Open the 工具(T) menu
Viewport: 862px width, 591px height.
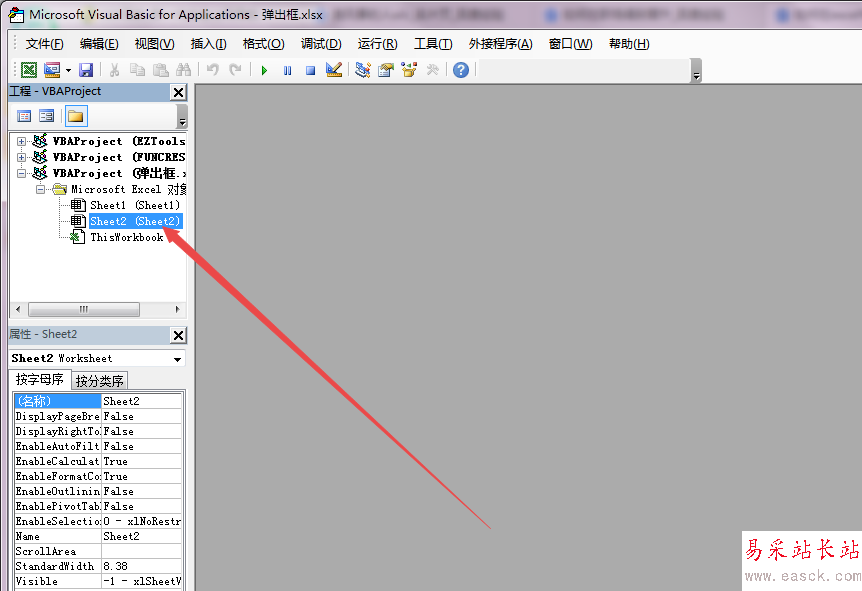pyautogui.click(x=433, y=44)
